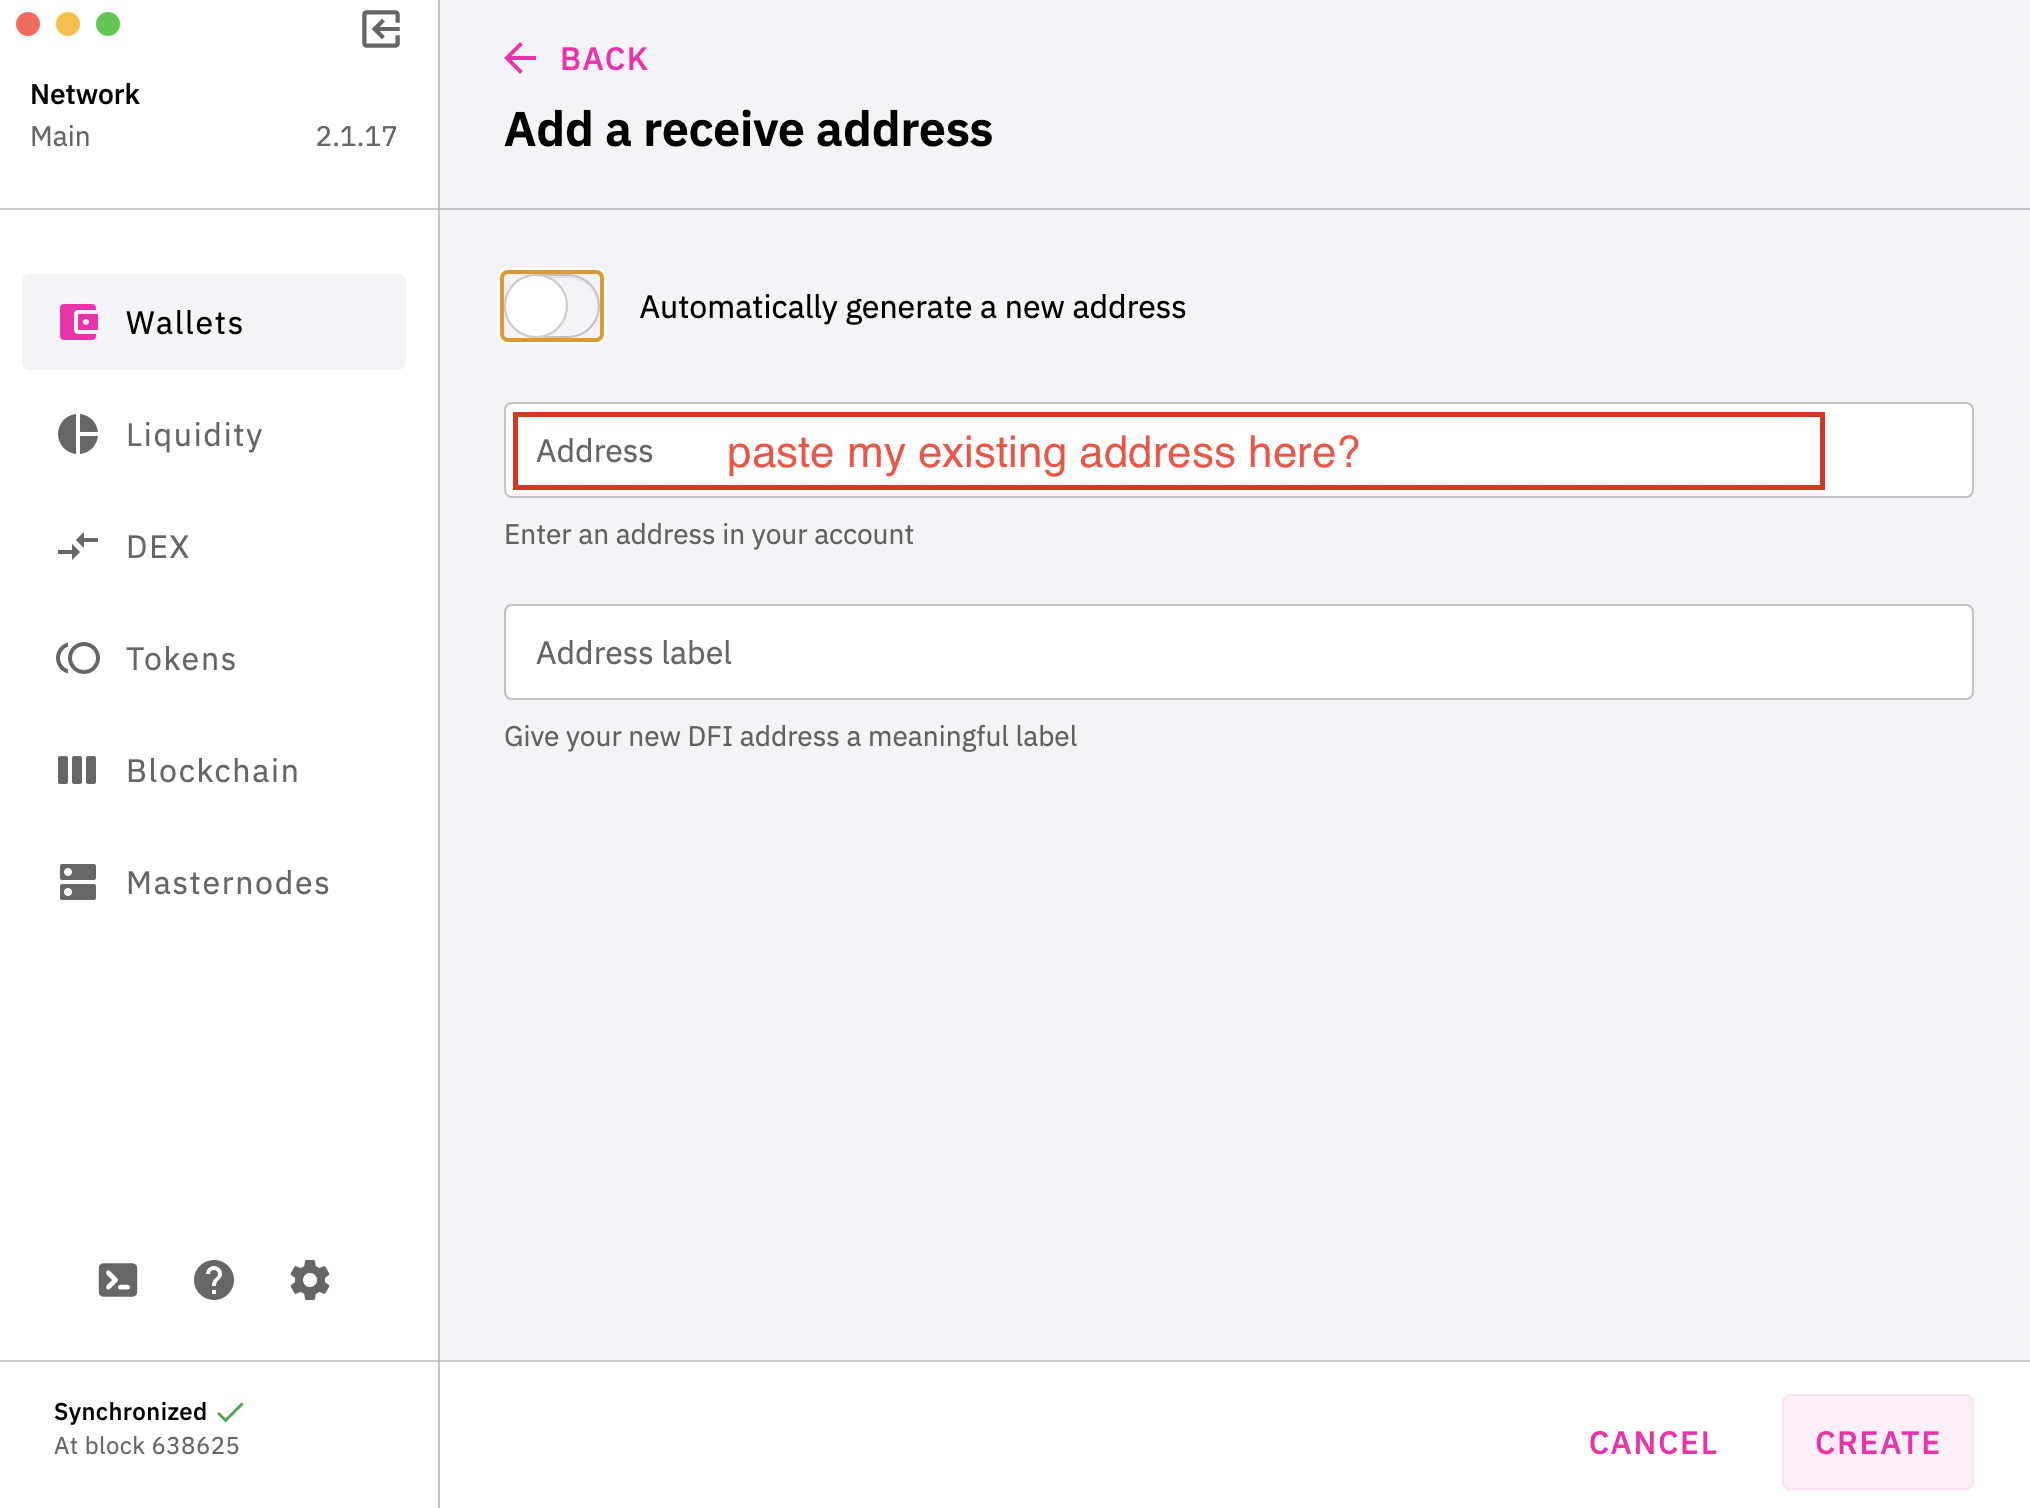This screenshot has height=1508, width=2030.
Task: Open the Masternodes page
Action: (214, 882)
